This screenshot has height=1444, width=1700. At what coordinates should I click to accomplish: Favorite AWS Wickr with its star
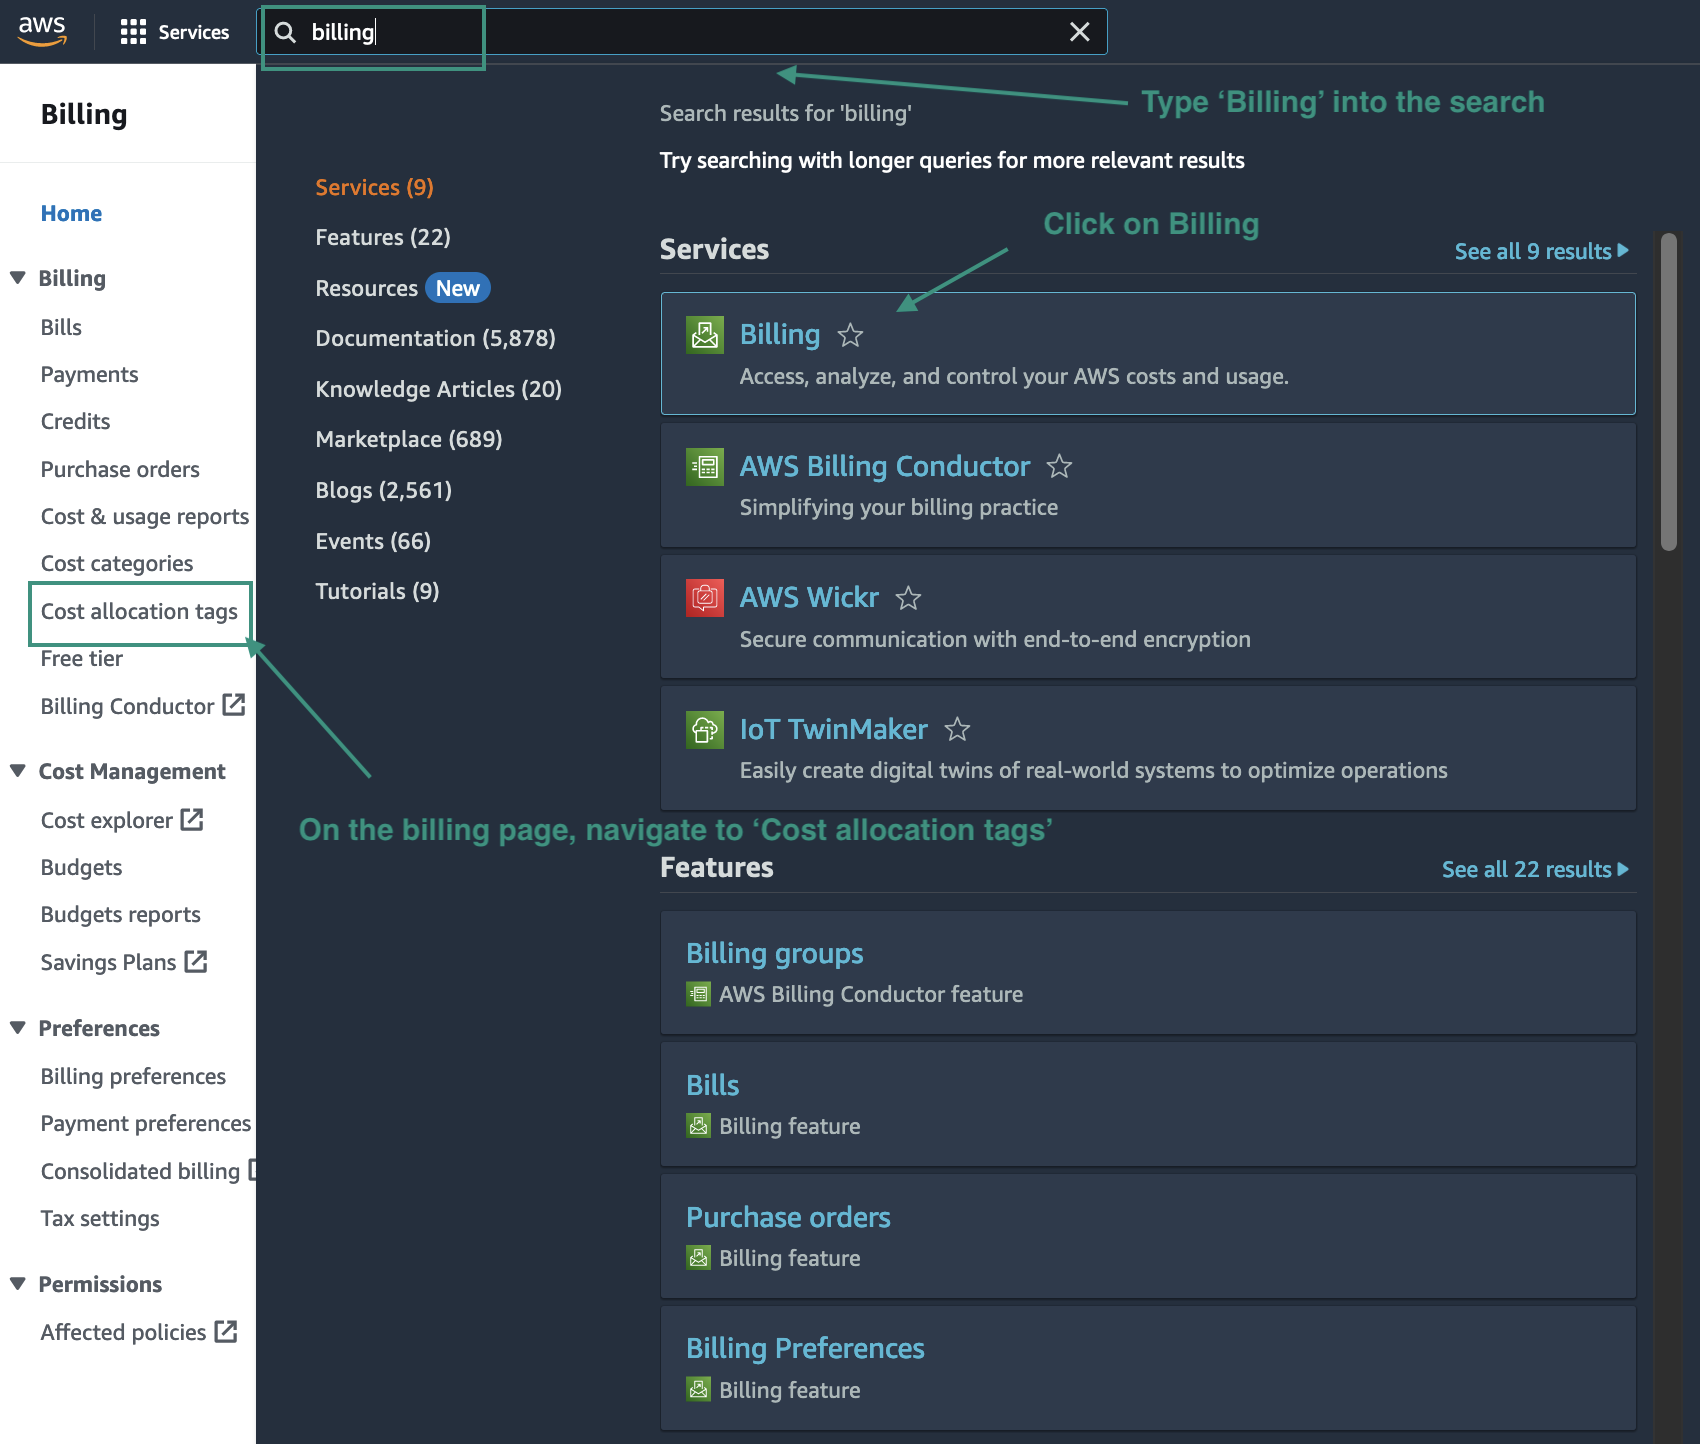908,598
